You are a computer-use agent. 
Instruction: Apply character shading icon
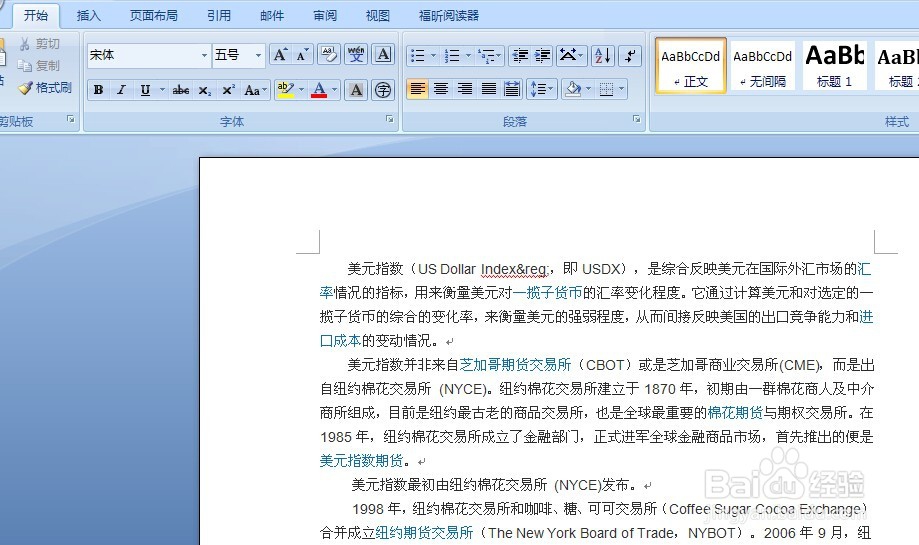click(x=356, y=90)
